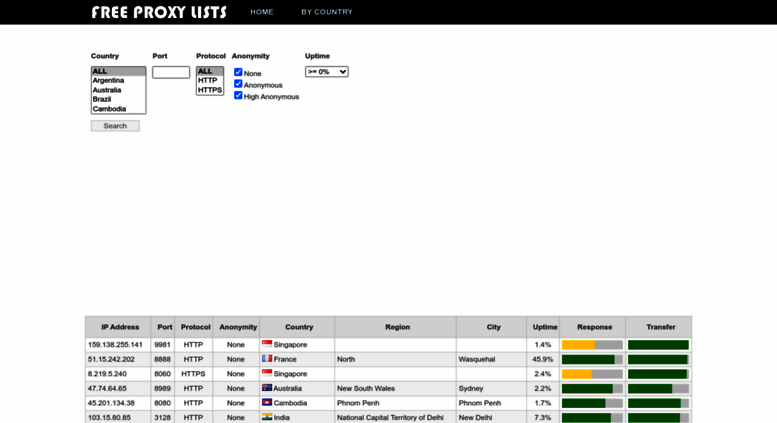Select HTTPS in the Protocol list

(x=210, y=90)
